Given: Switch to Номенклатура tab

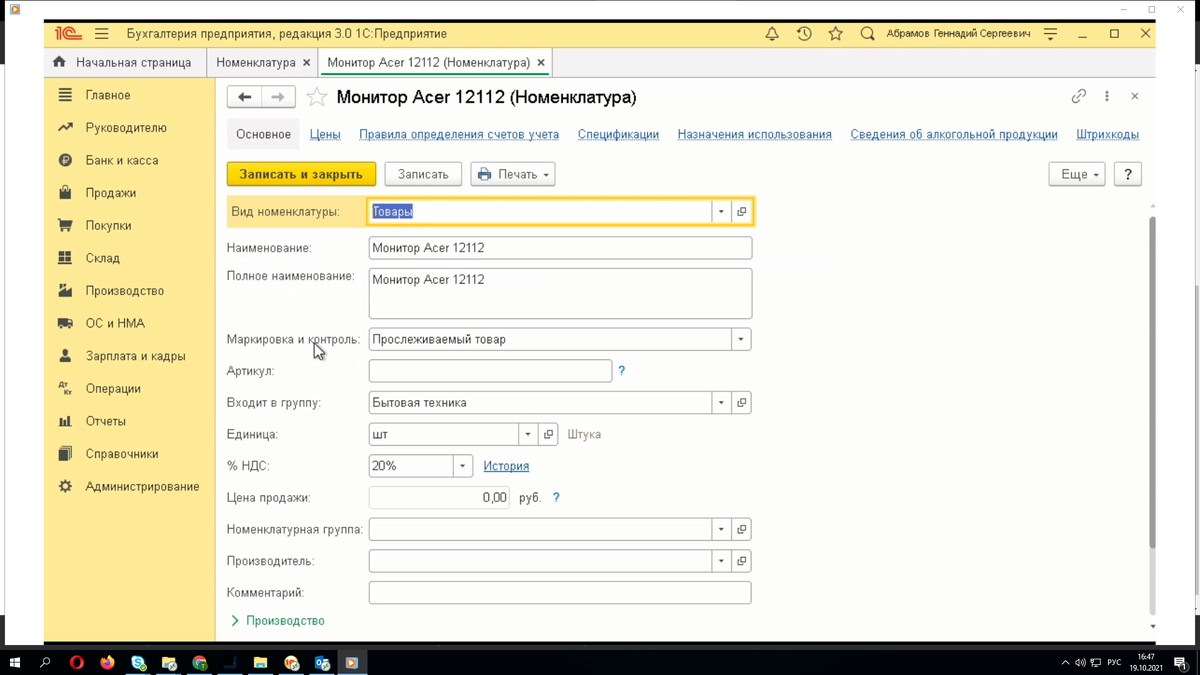Looking at the screenshot, I should [256, 62].
